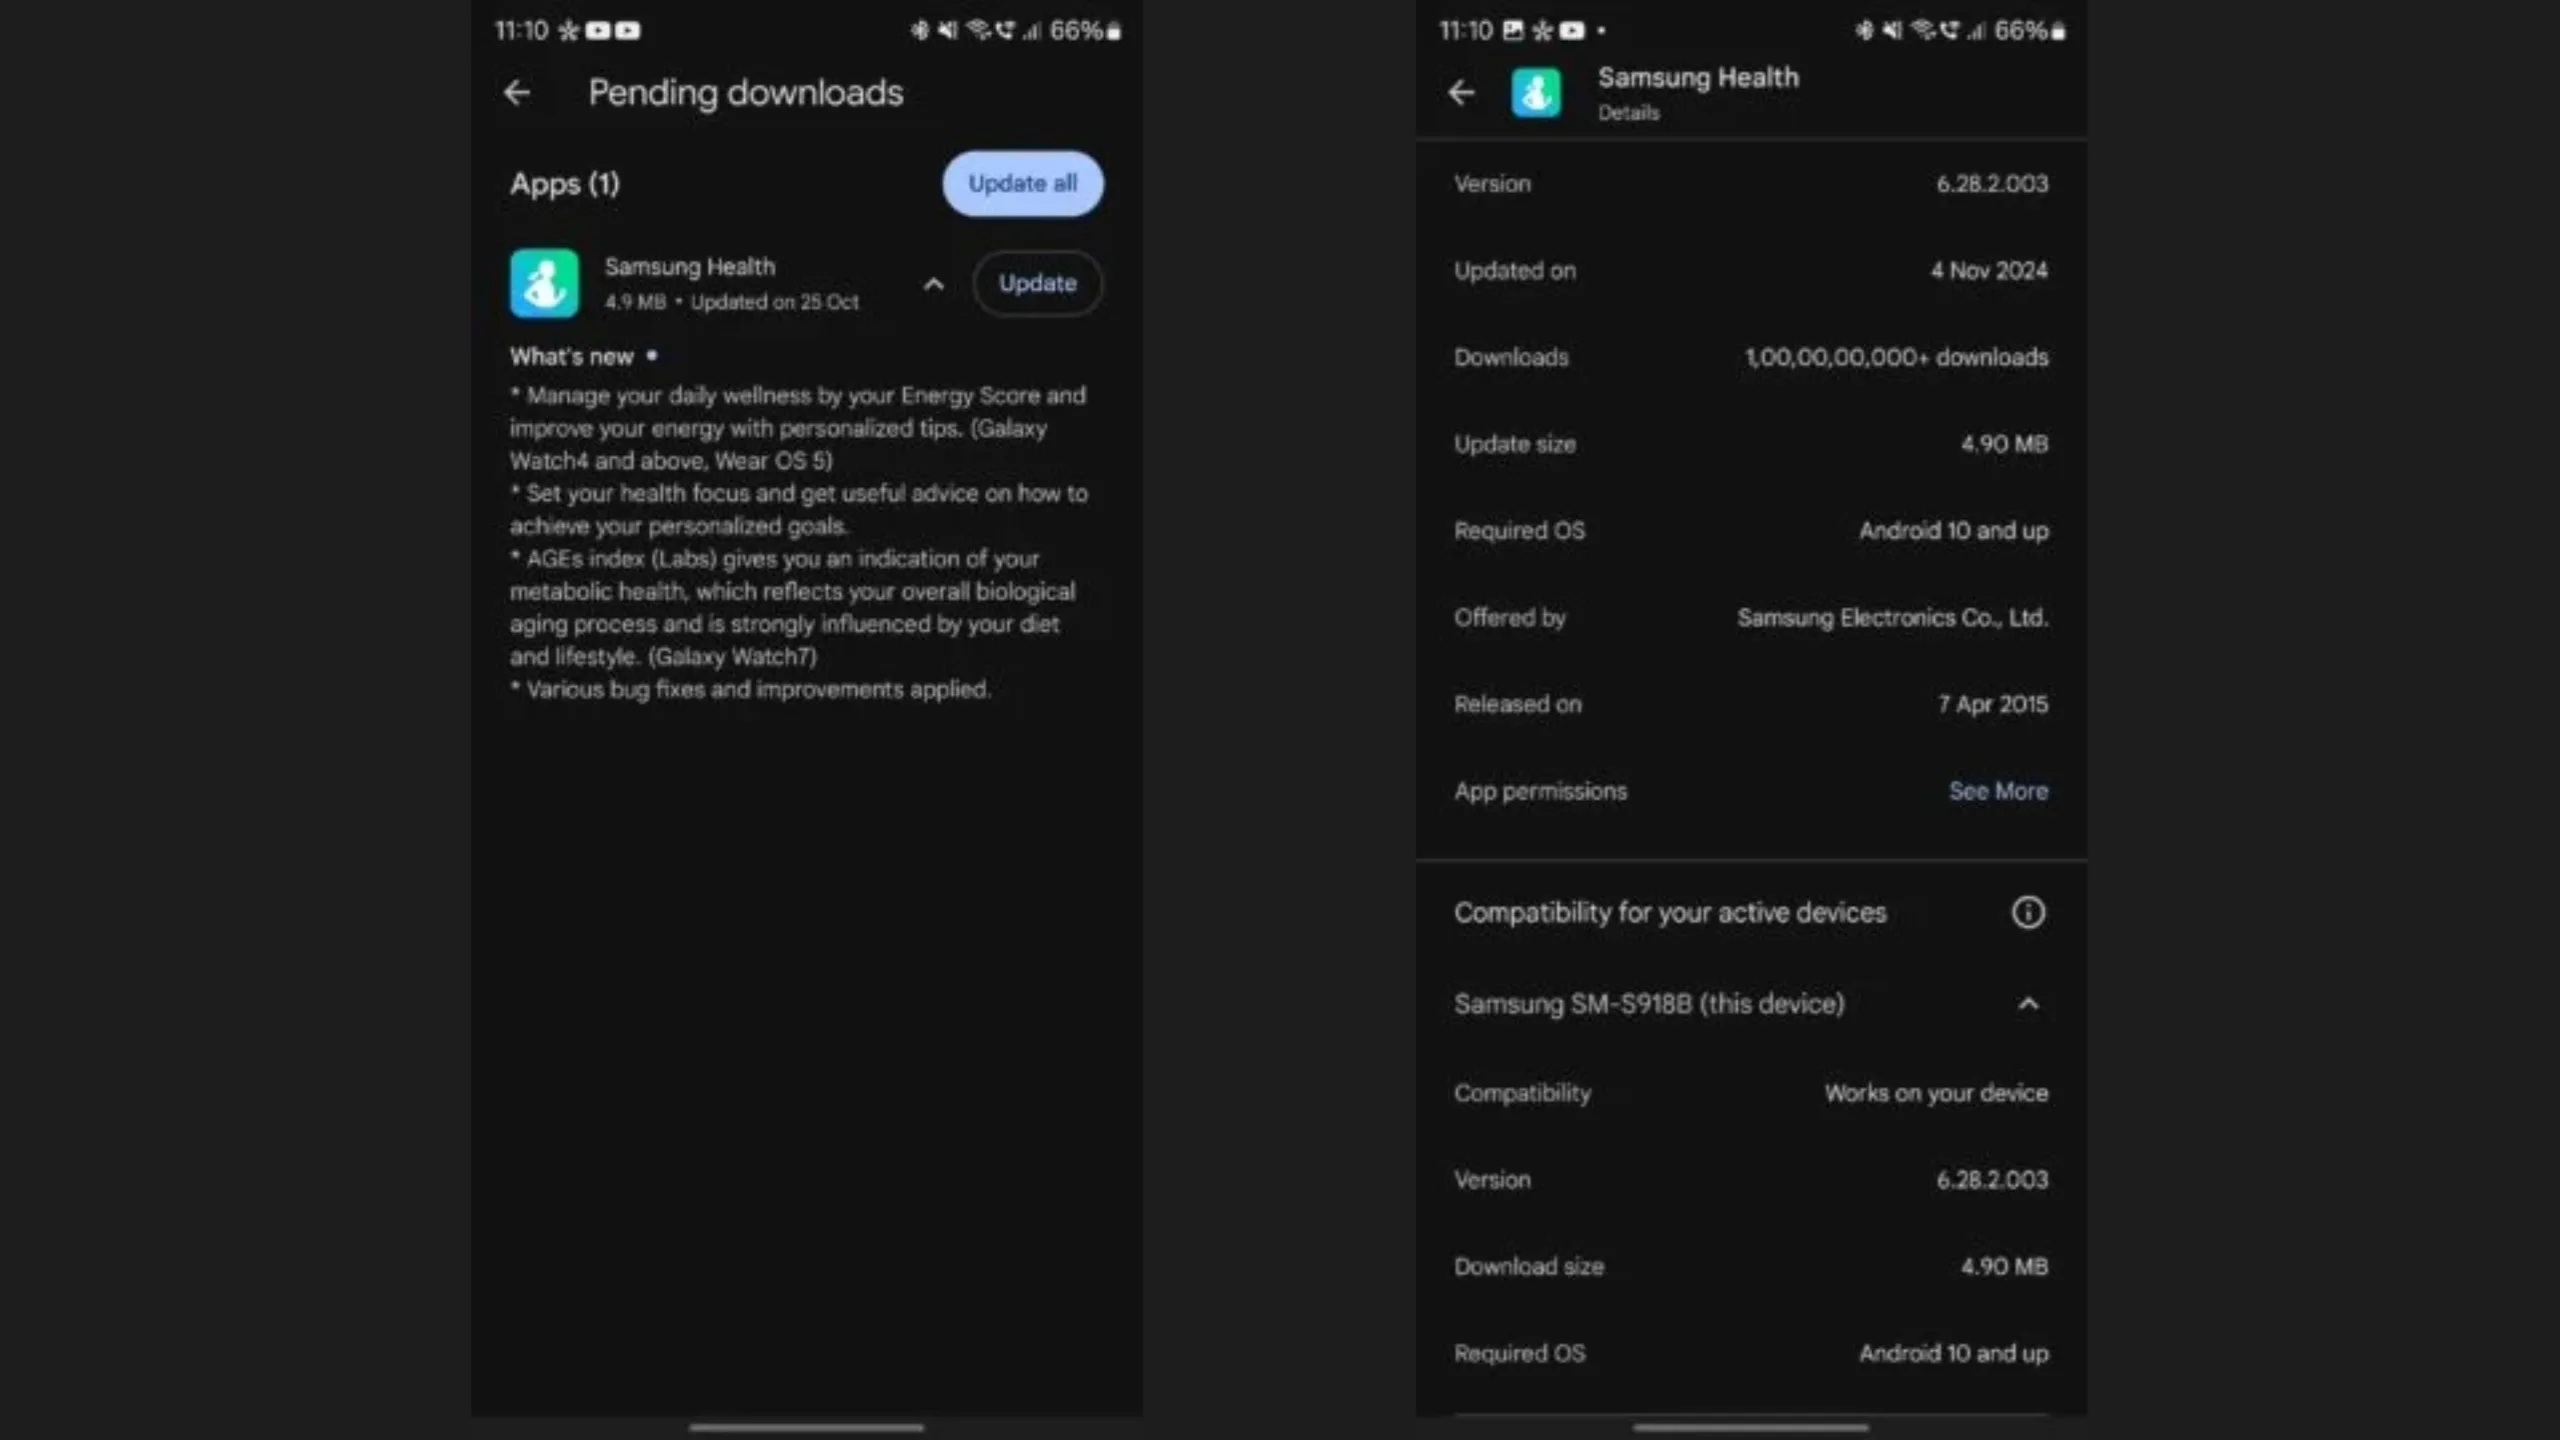The width and height of the screenshot is (2560, 1440).
Task: Select the "4 Nov 2024" updated date
Action: [1988, 271]
